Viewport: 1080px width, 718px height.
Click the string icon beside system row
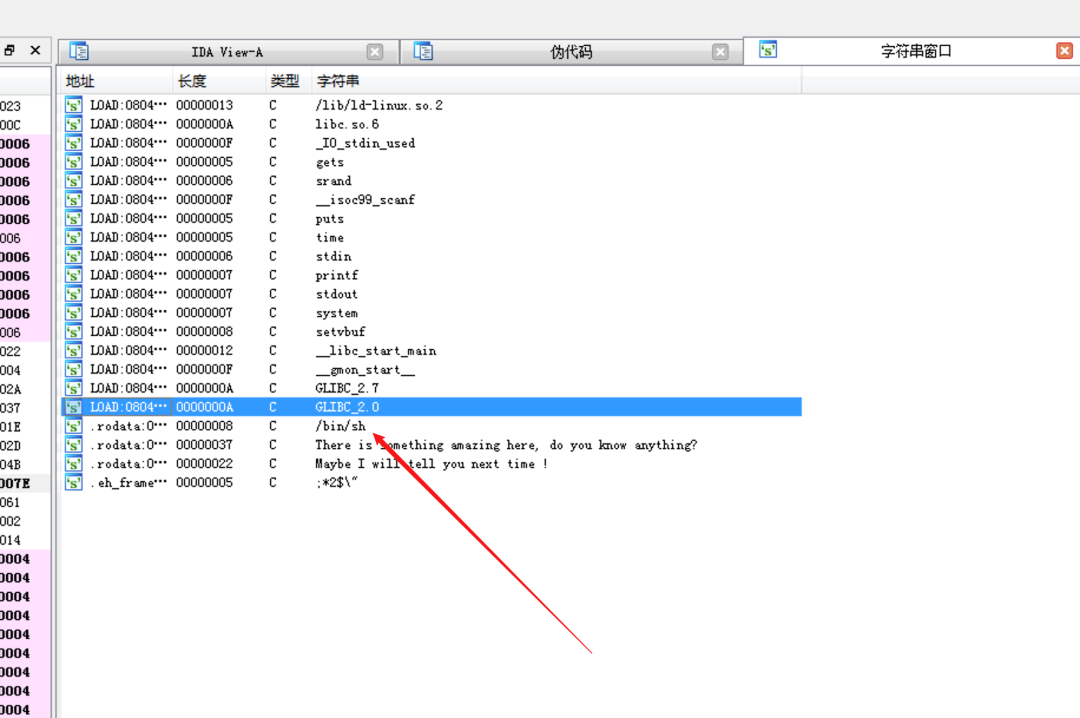(x=73, y=313)
